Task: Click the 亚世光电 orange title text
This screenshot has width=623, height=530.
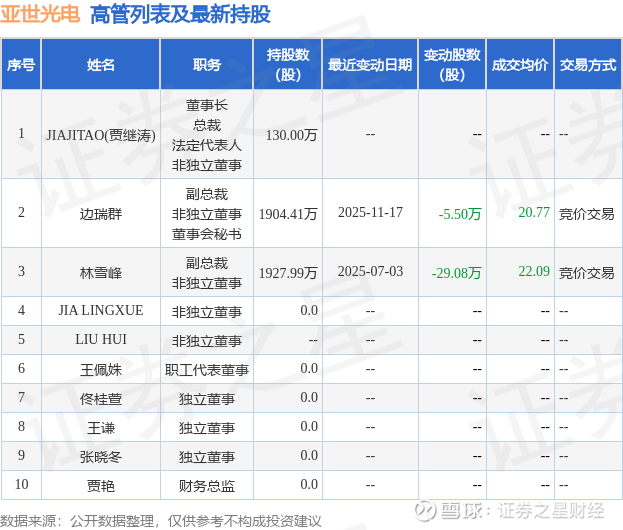Action: pyautogui.click(x=40, y=14)
